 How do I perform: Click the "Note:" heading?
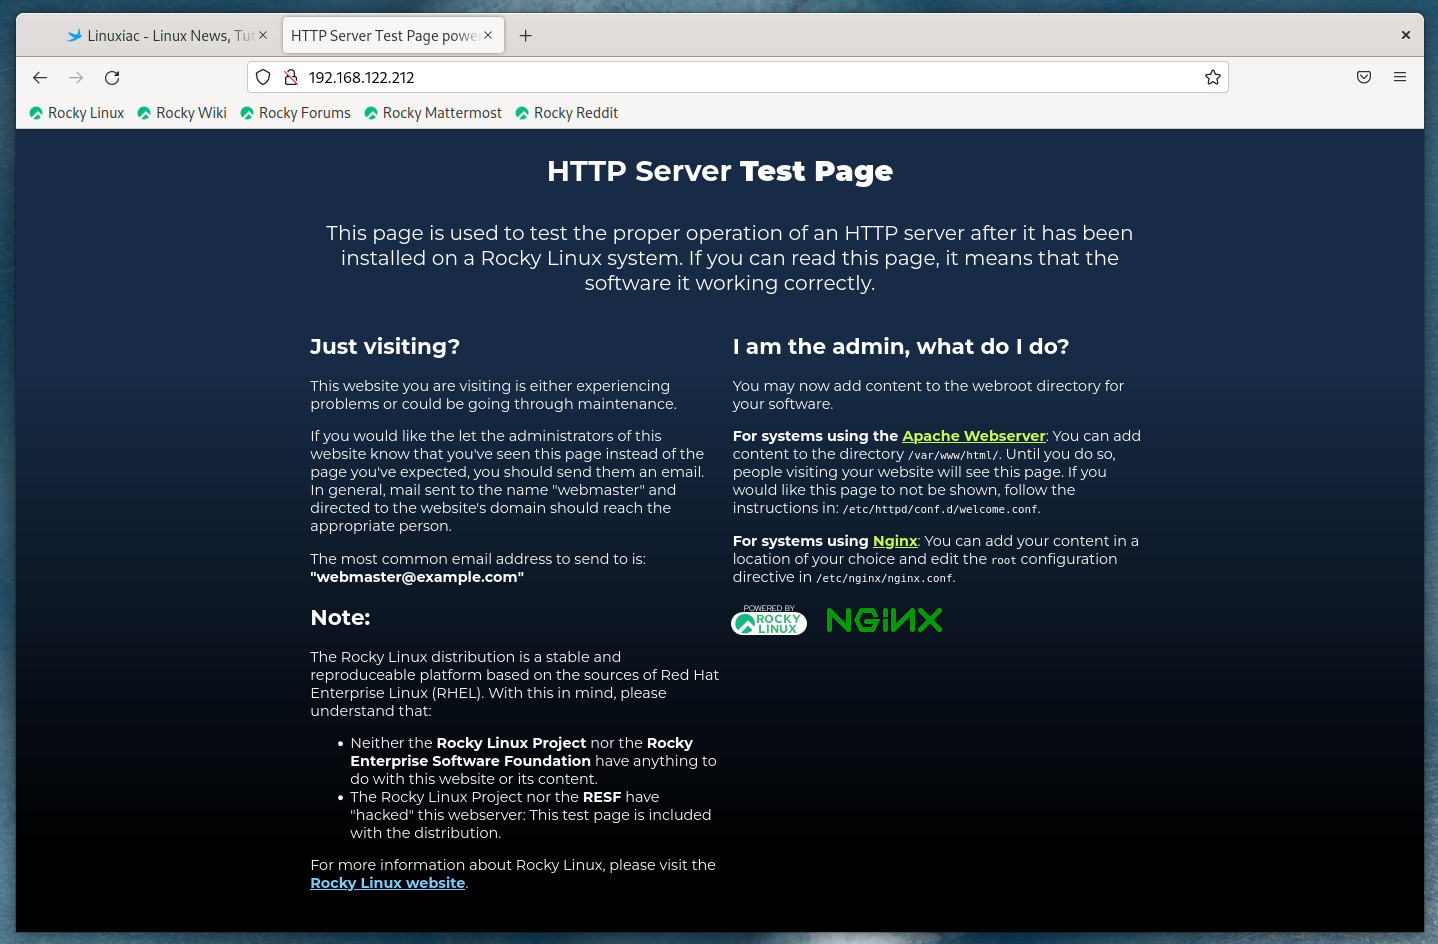(340, 618)
